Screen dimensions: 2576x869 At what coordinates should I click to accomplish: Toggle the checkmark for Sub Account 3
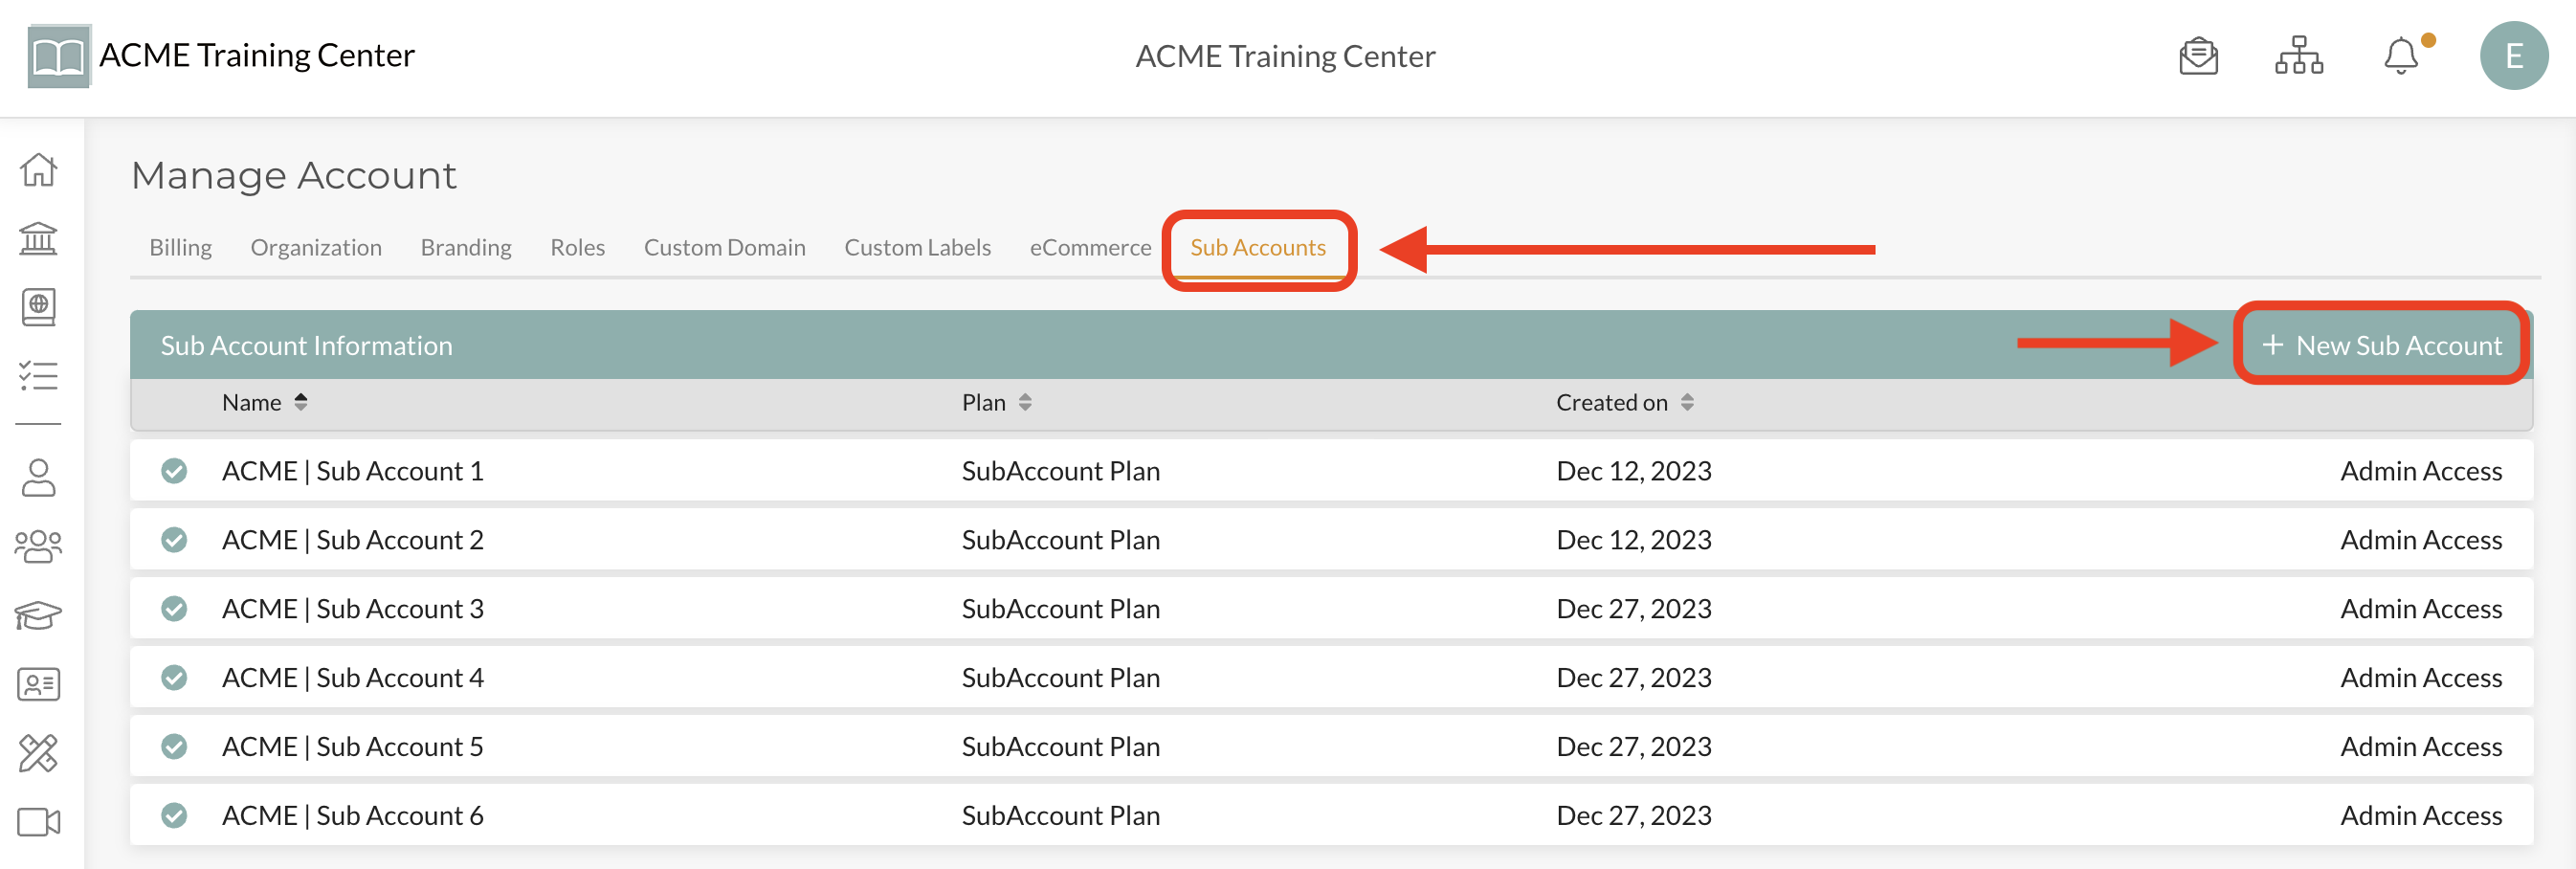(x=174, y=609)
